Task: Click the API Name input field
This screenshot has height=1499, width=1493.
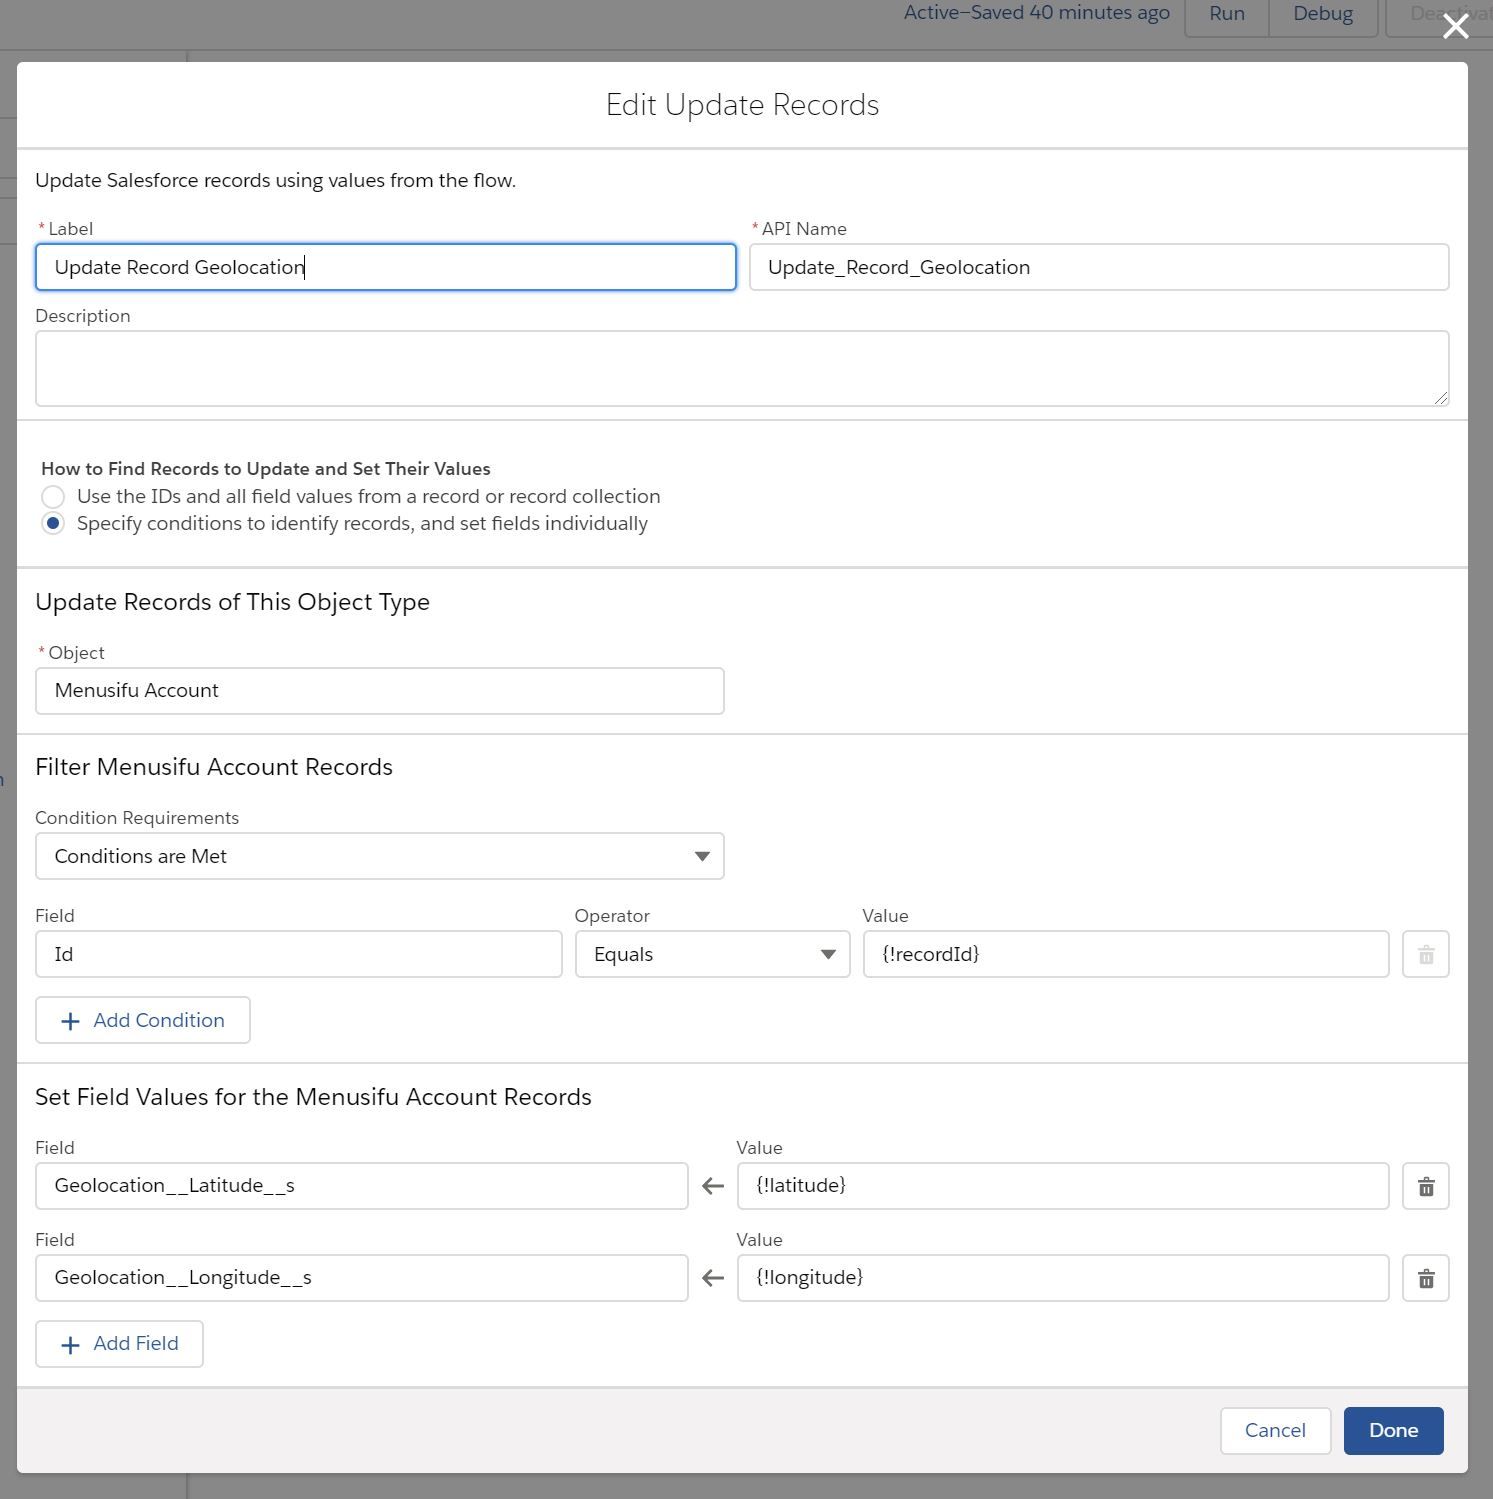Action: [x=1099, y=267]
